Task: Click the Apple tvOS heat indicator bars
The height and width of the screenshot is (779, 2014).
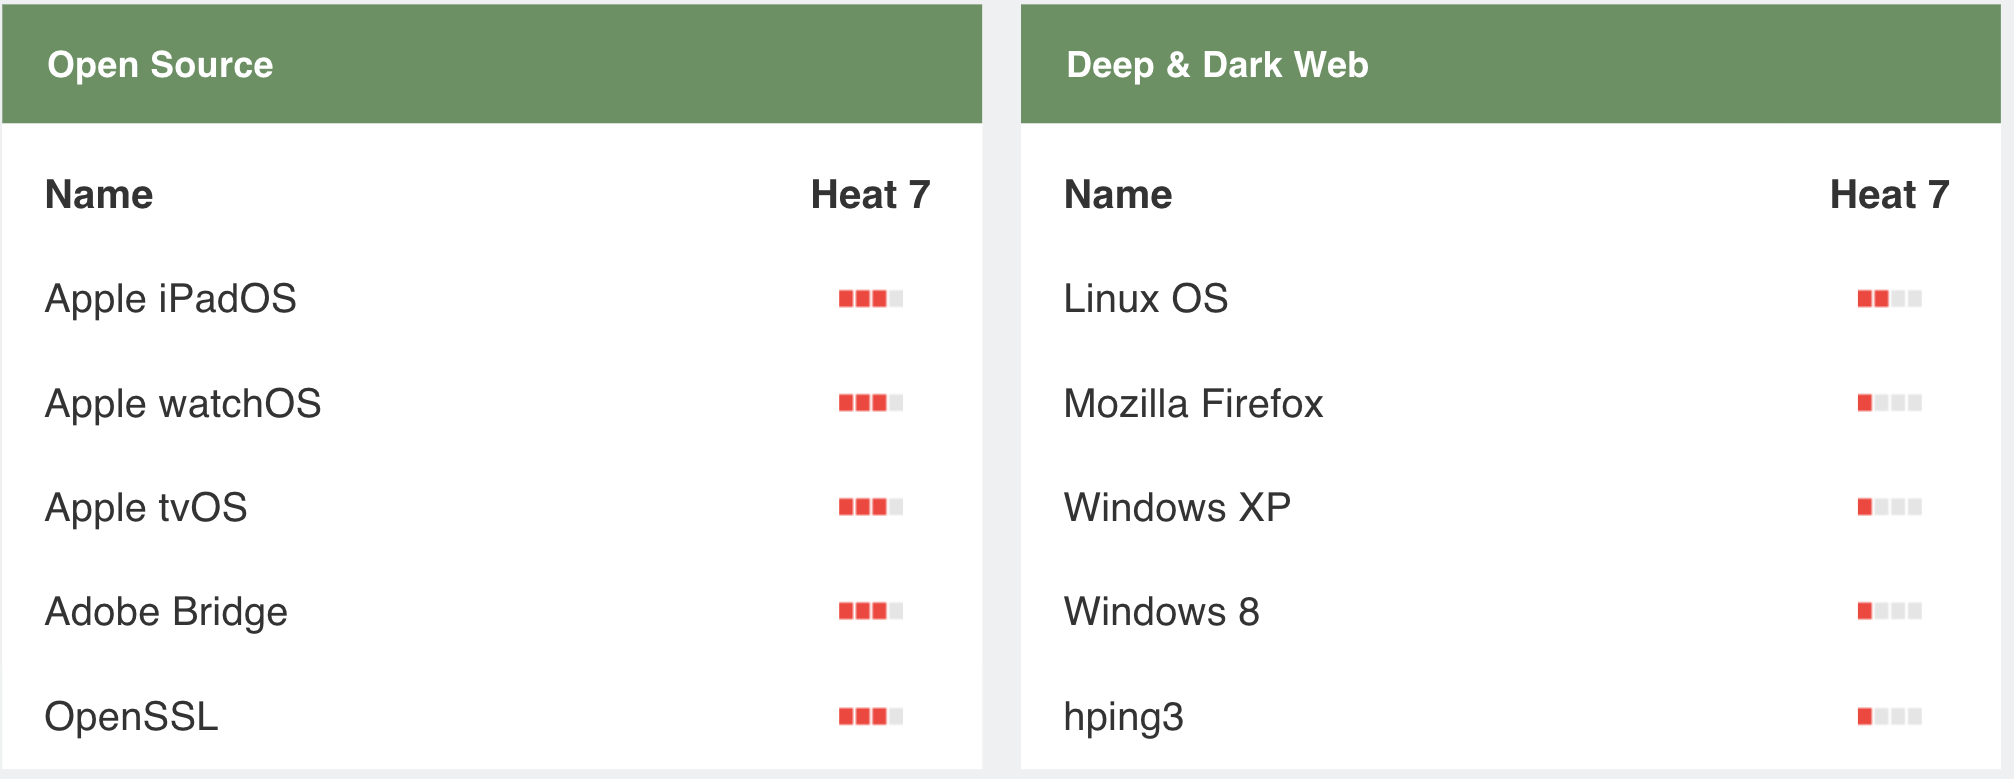Action: click(x=870, y=507)
